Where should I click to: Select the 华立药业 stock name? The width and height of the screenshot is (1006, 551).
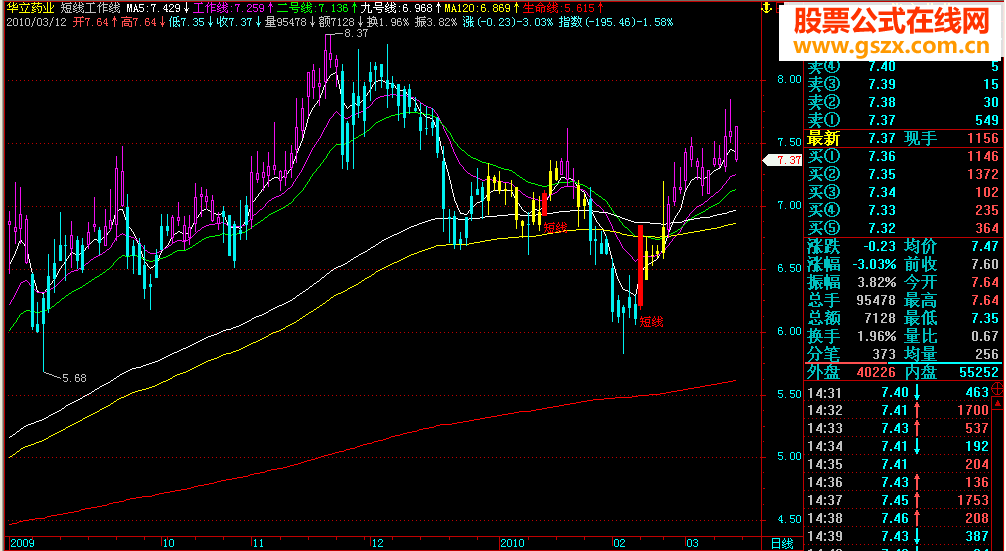[x=30, y=7]
